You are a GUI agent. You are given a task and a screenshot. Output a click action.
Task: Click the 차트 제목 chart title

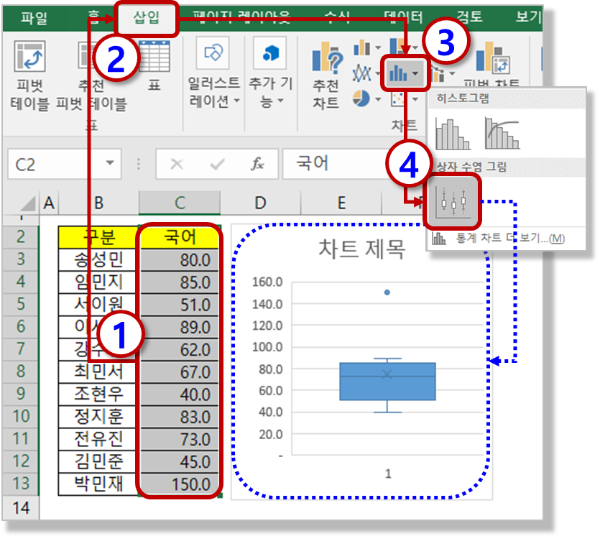coord(362,249)
